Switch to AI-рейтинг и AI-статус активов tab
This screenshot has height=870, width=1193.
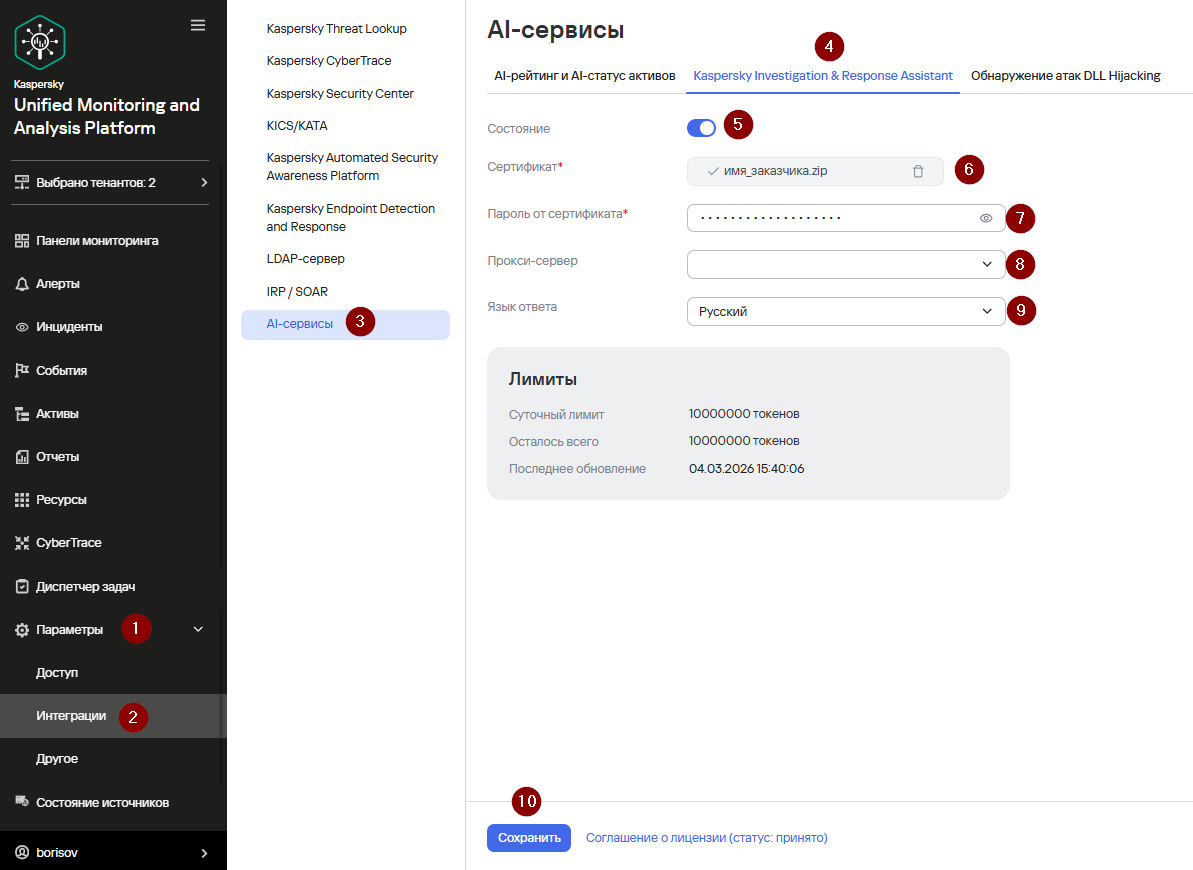coord(585,76)
